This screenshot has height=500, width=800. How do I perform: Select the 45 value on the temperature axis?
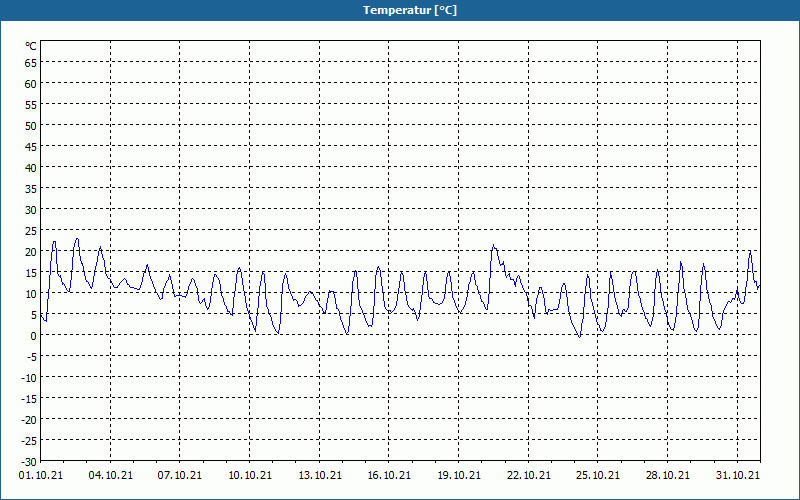(x=31, y=147)
